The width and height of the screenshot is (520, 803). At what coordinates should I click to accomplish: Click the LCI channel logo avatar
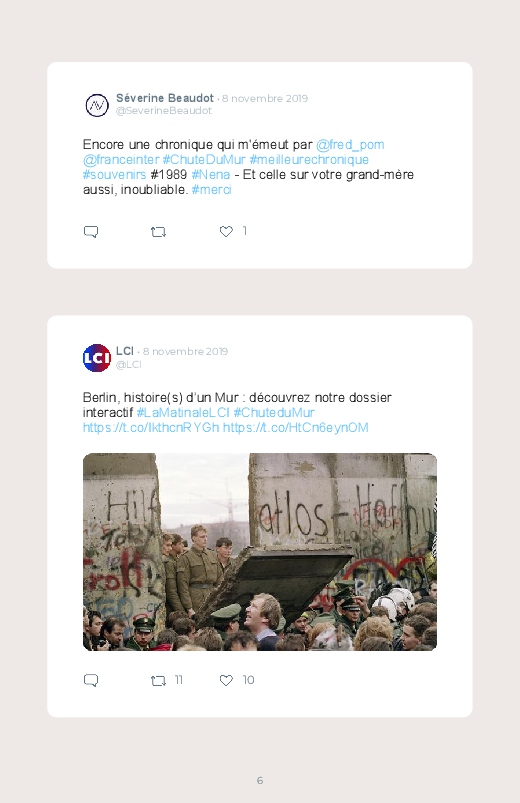click(x=97, y=358)
